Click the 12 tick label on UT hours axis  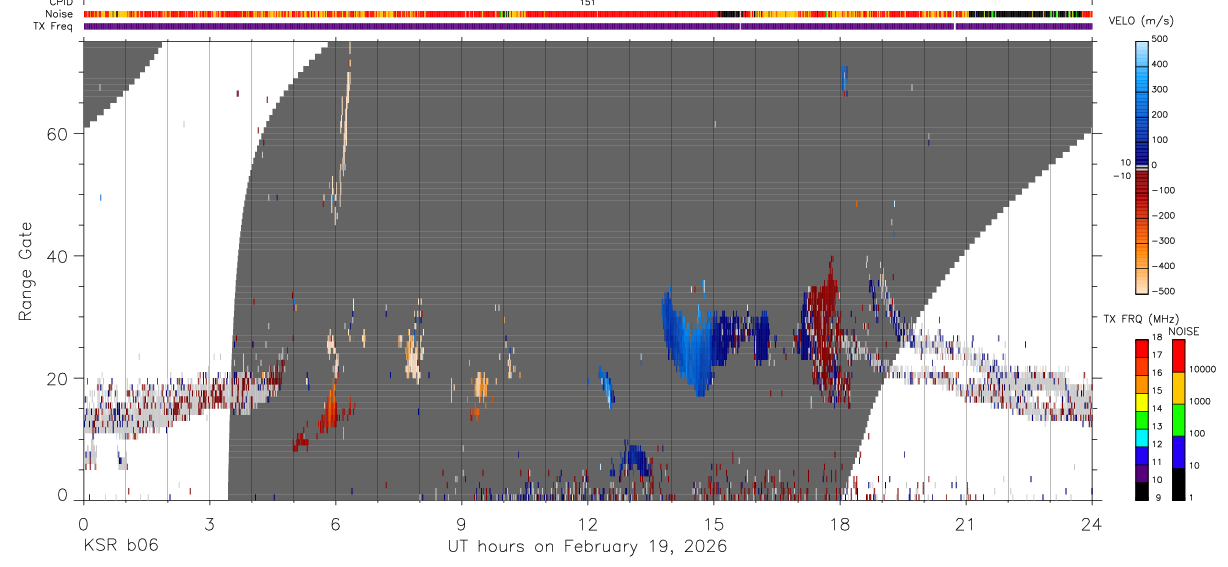[587, 523]
